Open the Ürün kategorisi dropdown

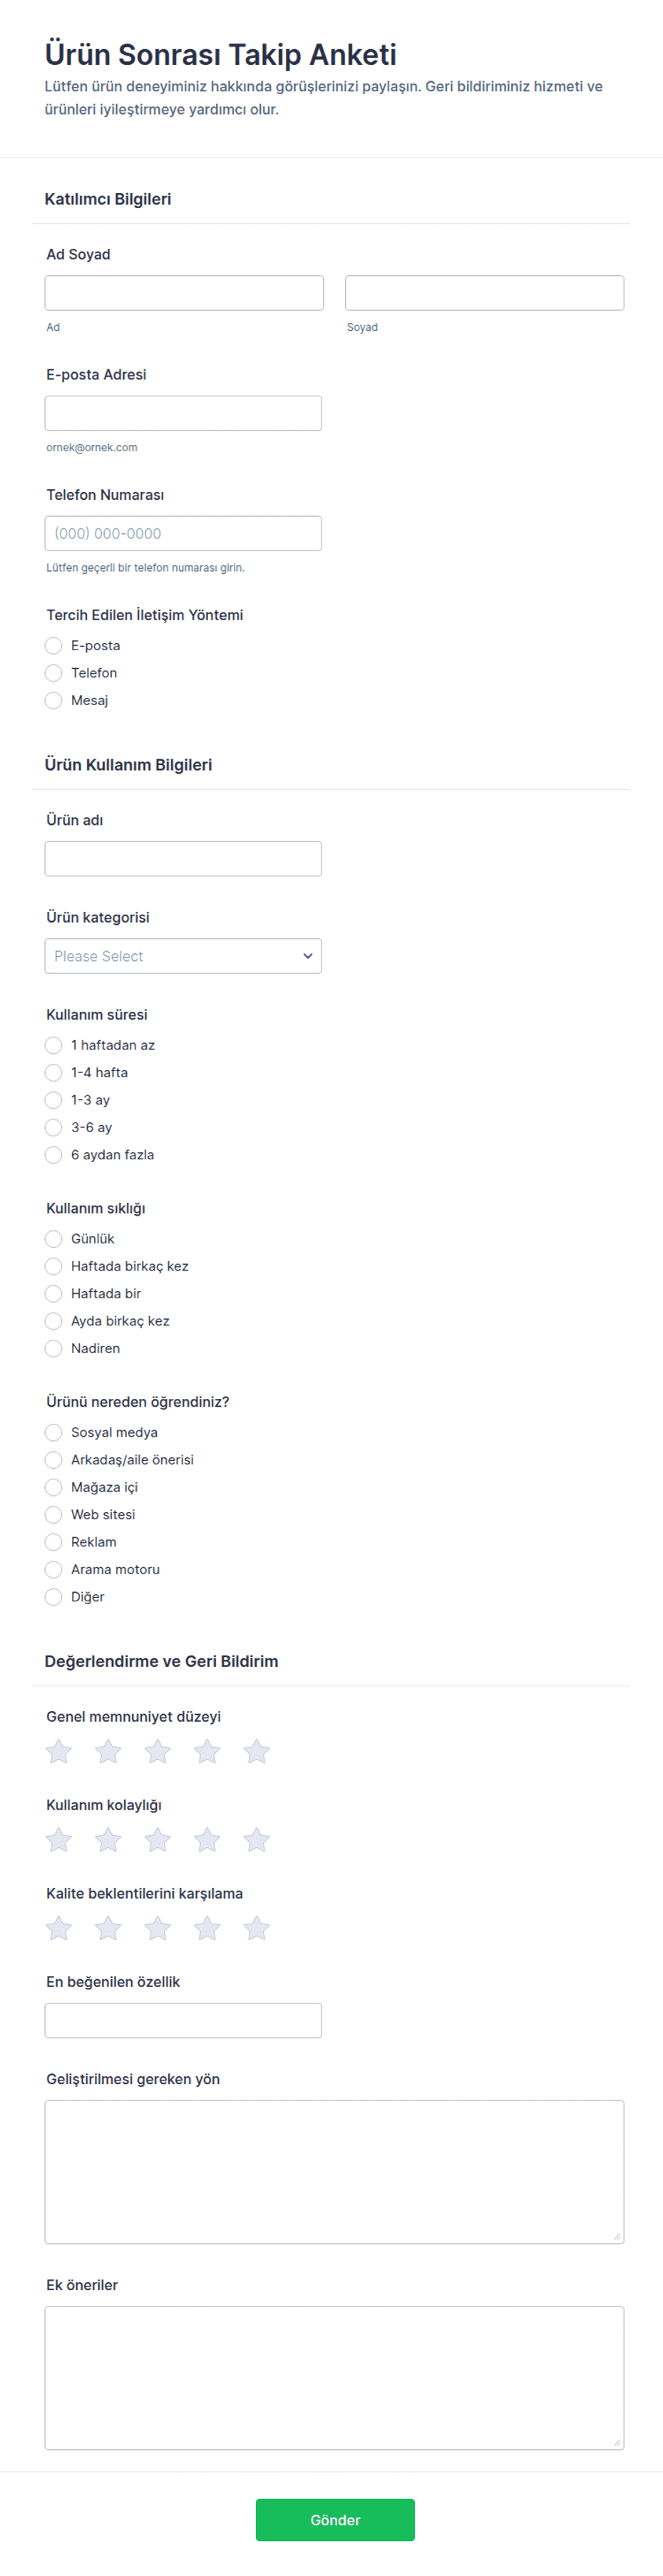[x=183, y=956]
